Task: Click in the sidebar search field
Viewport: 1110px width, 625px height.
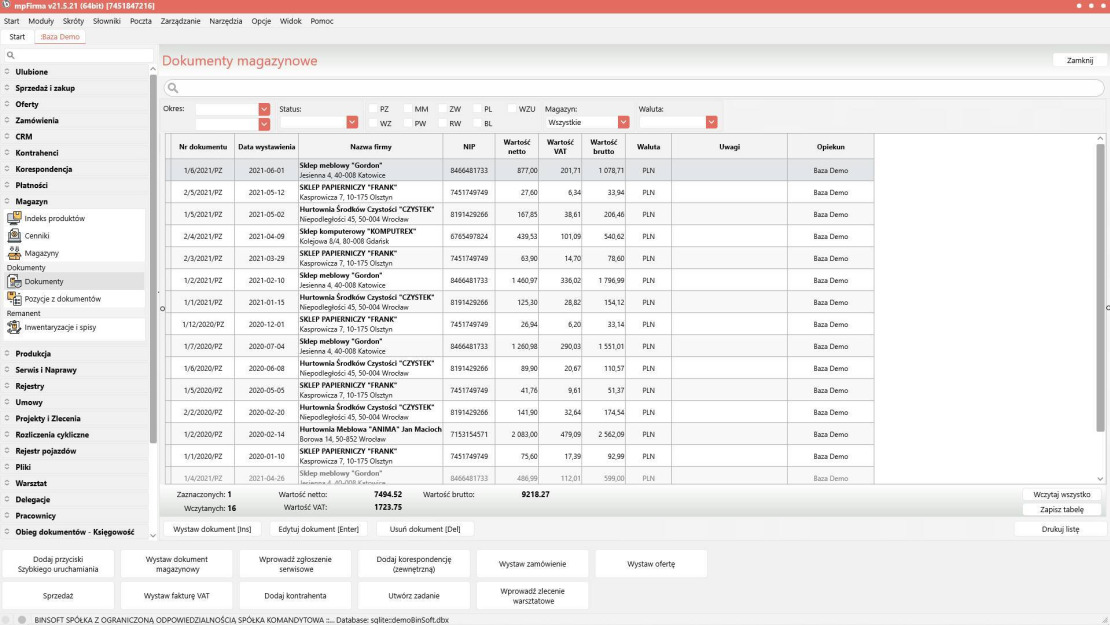Action: (x=78, y=55)
